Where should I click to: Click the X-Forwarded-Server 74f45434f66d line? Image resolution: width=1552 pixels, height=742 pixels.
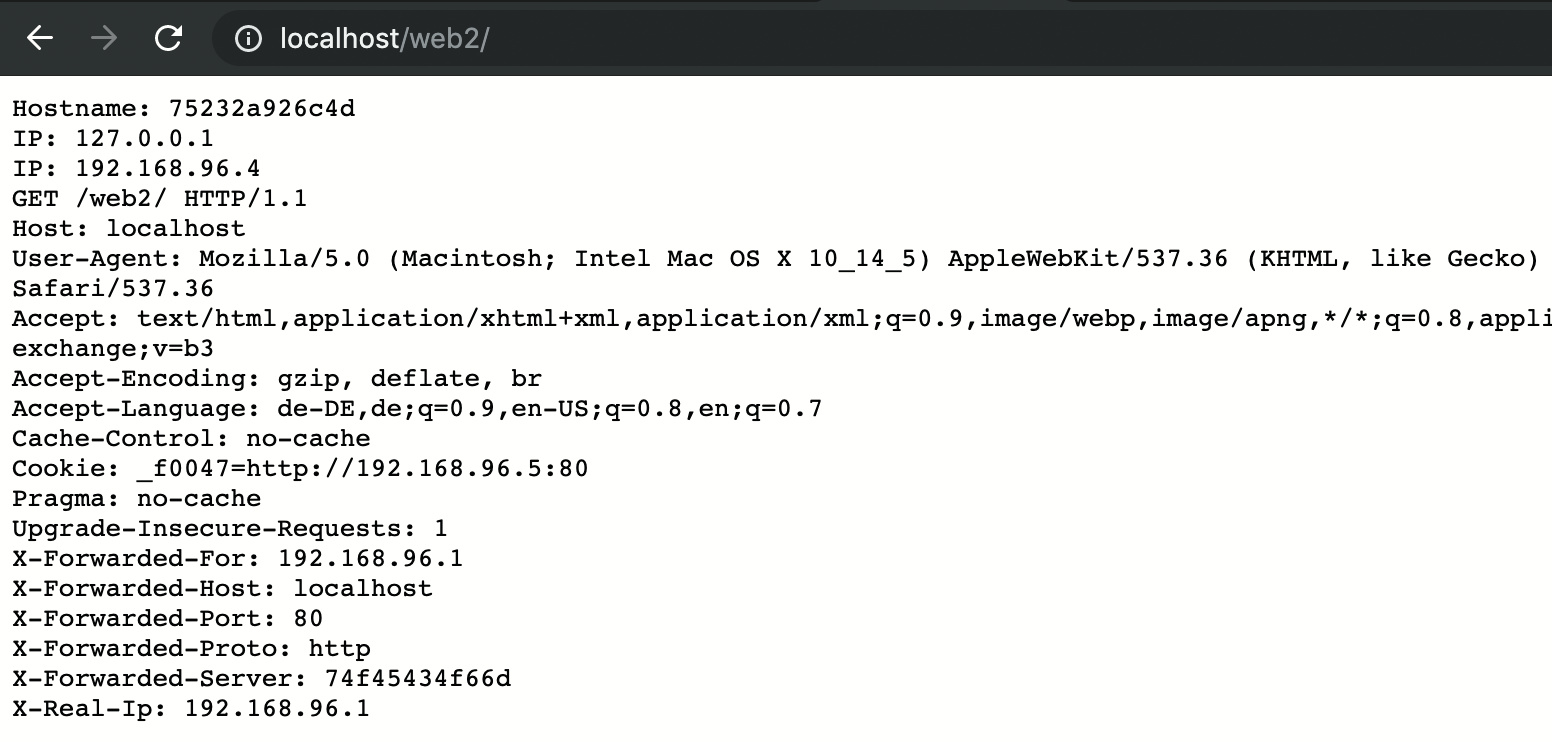[x=262, y=679]
